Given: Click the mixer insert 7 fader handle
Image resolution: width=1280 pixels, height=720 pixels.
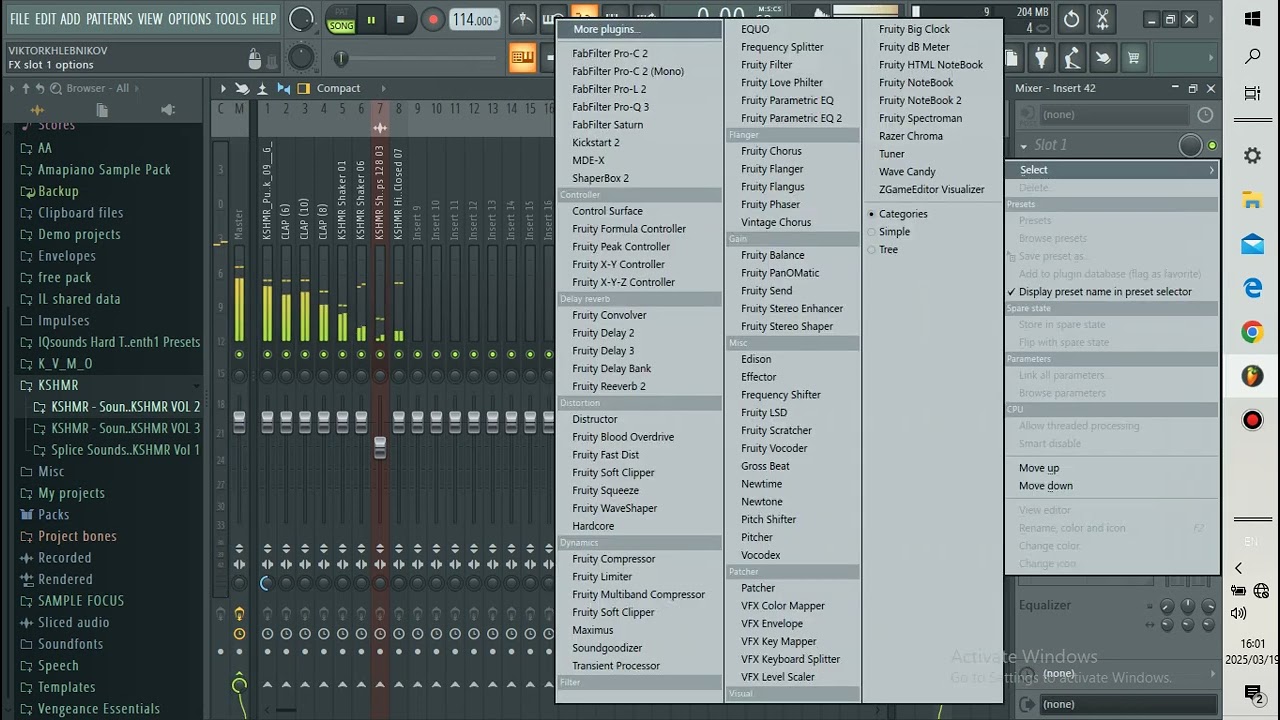Looking at the screenshot, I should click(380, 448).
